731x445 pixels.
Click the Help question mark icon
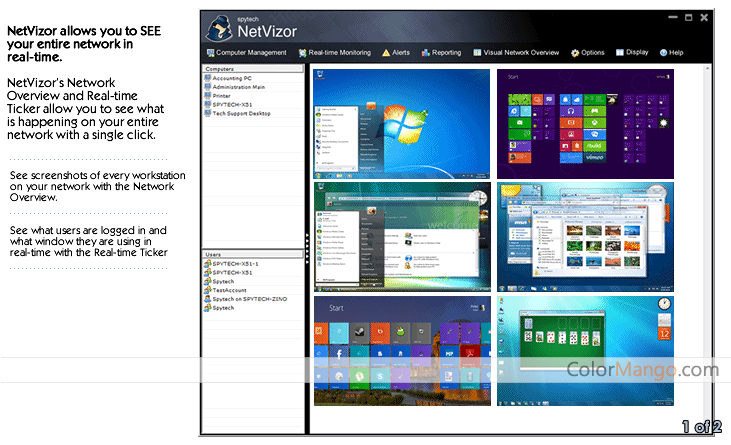[x=663, y=53]
